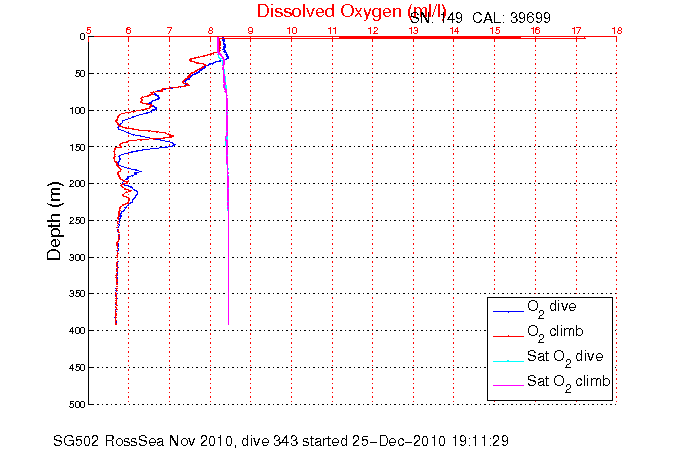681x454 pixels.
Task: Click depth tick label 400
Action: (x=77, y=331)
